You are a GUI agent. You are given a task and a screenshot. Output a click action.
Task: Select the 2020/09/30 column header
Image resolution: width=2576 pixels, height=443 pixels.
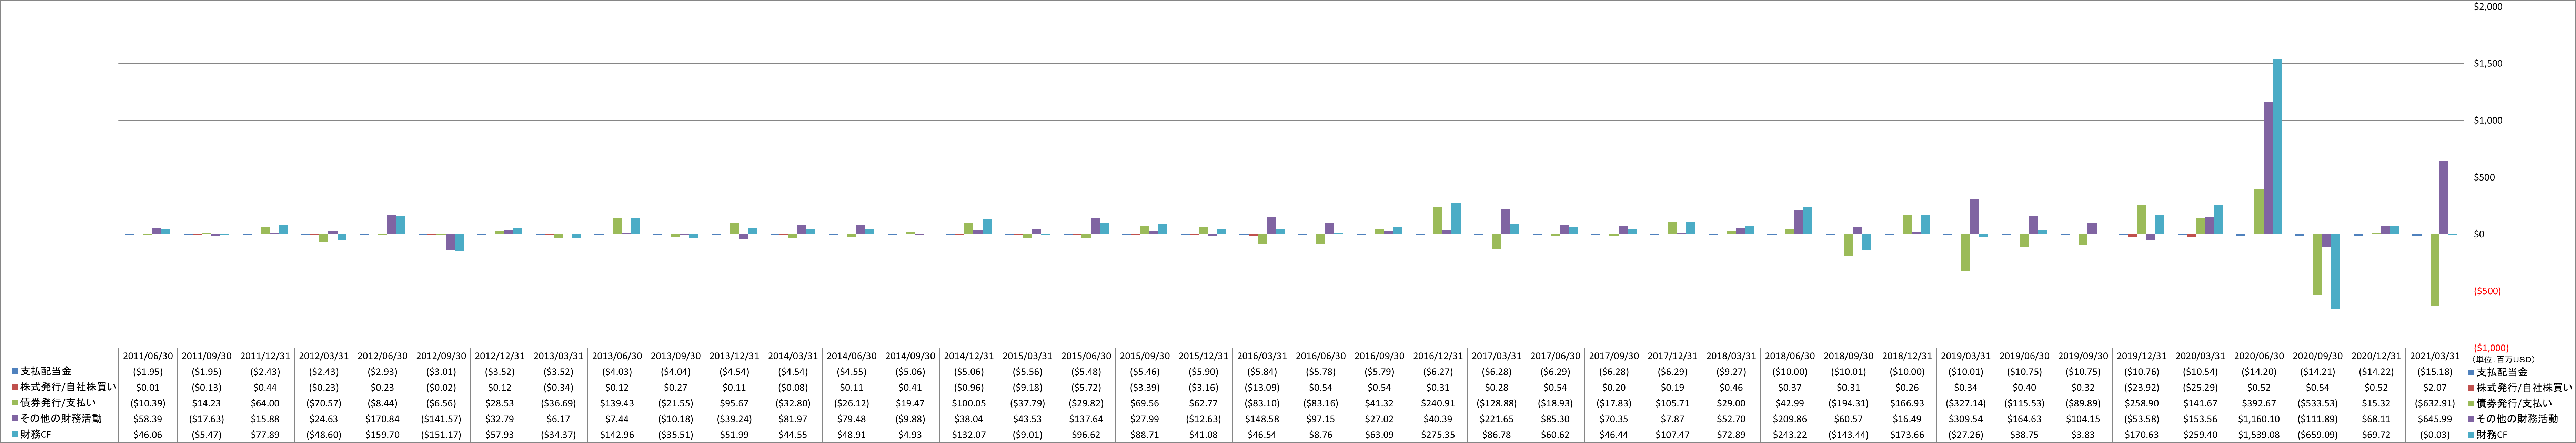2318,356
